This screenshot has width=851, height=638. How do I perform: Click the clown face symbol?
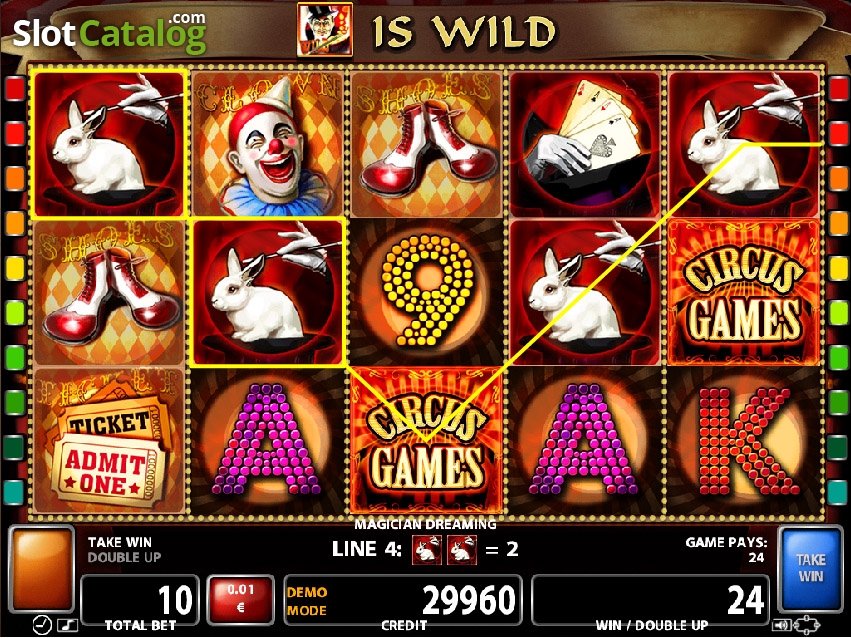coord(268,144)
